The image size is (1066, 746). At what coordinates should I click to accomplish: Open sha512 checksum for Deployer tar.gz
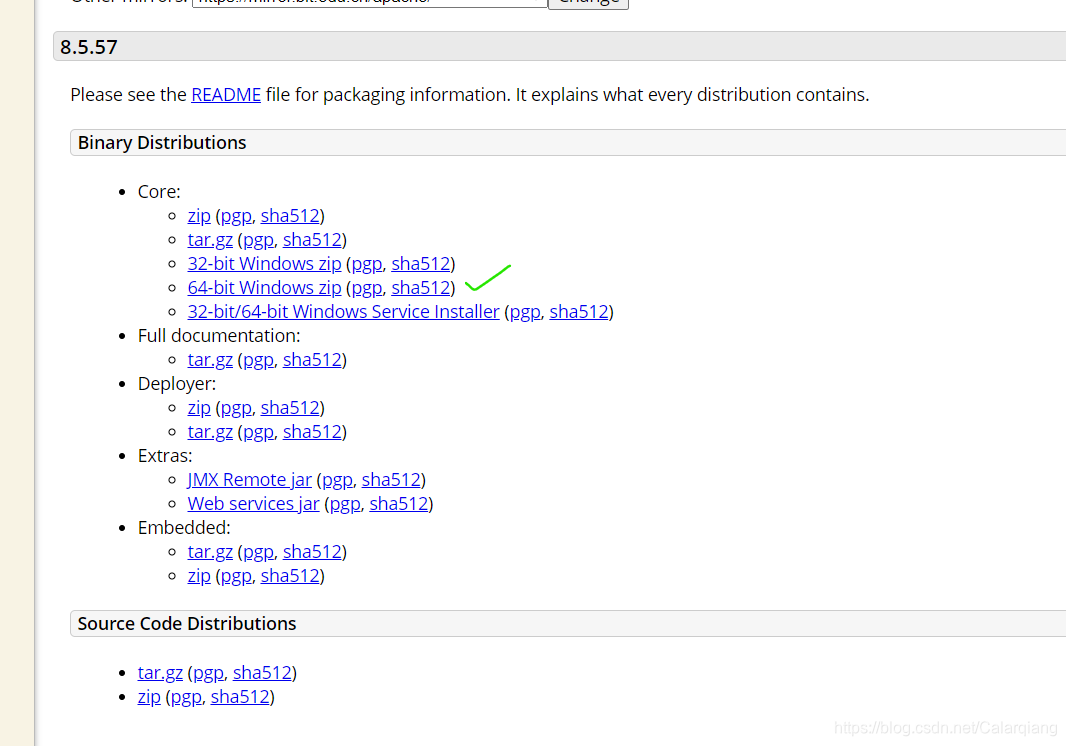click(312, 432)
